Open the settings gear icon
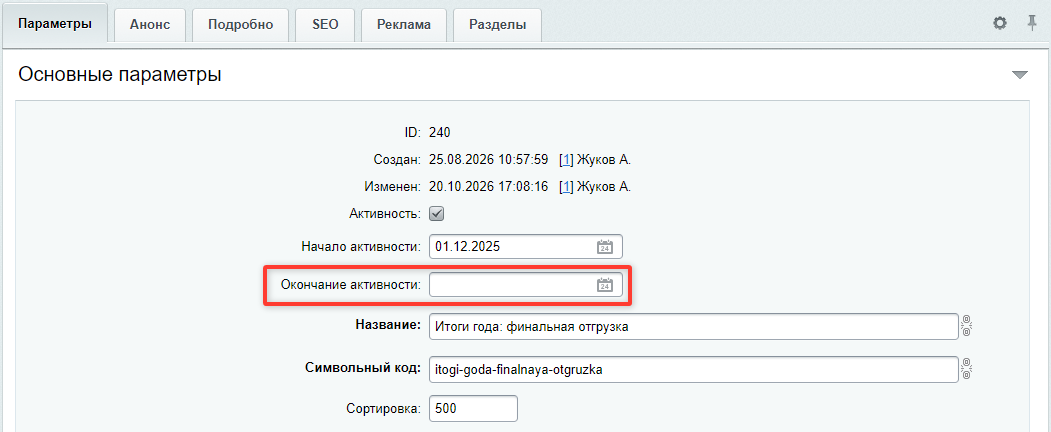 999,23
